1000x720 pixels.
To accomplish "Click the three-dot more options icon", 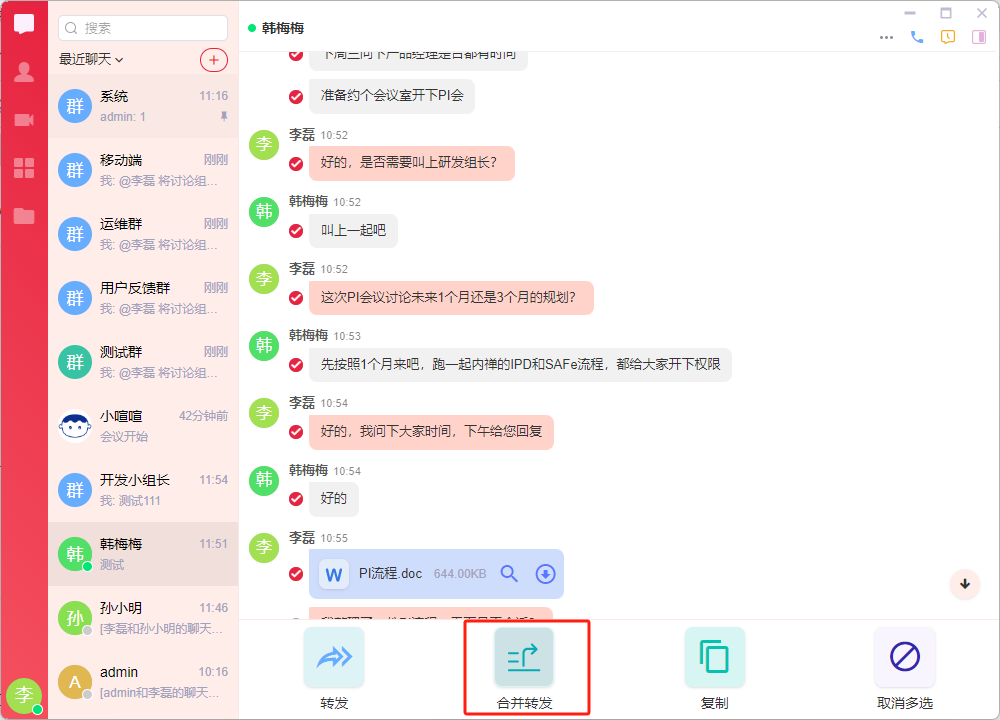I will (x=886, y=37).
